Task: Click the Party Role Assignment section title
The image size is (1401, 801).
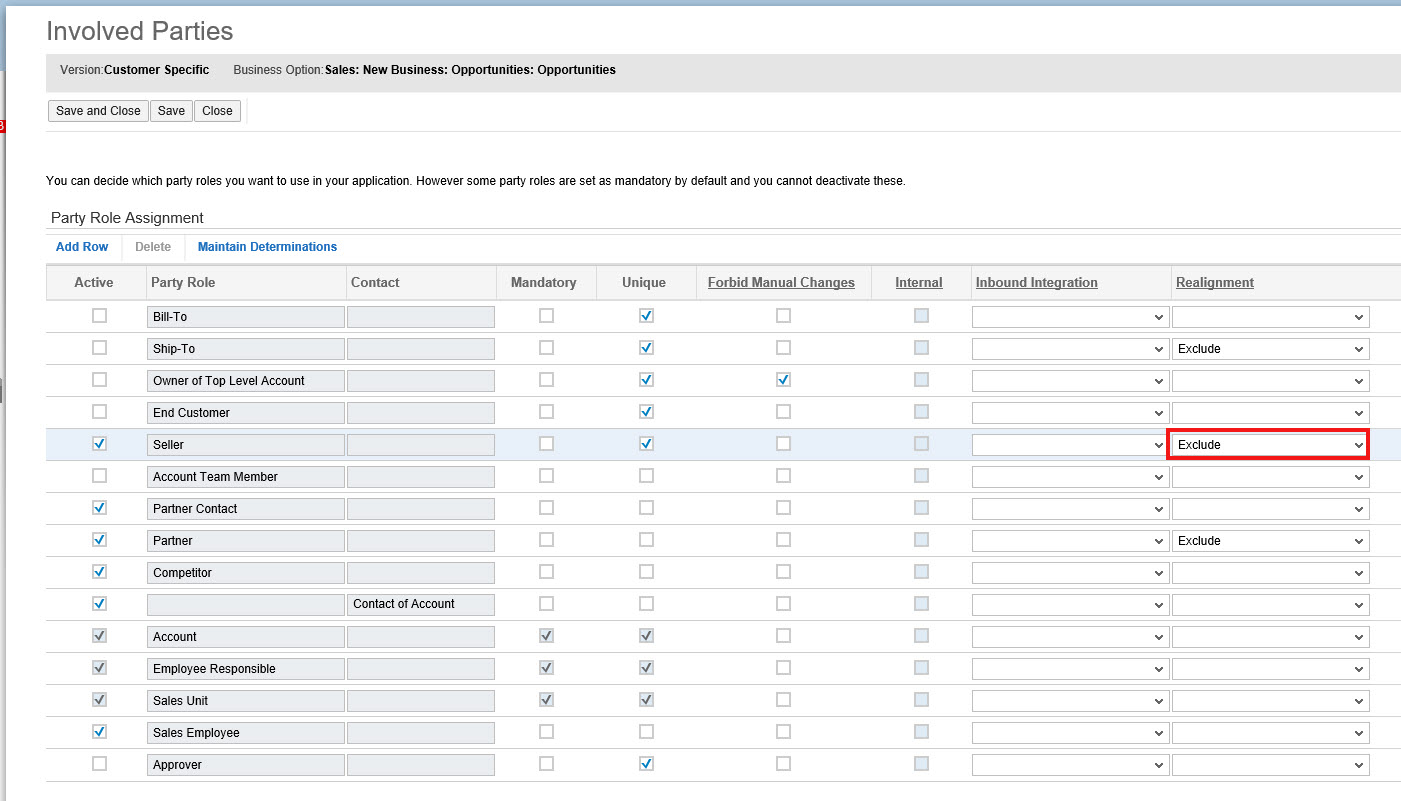Action: [127, 218]
